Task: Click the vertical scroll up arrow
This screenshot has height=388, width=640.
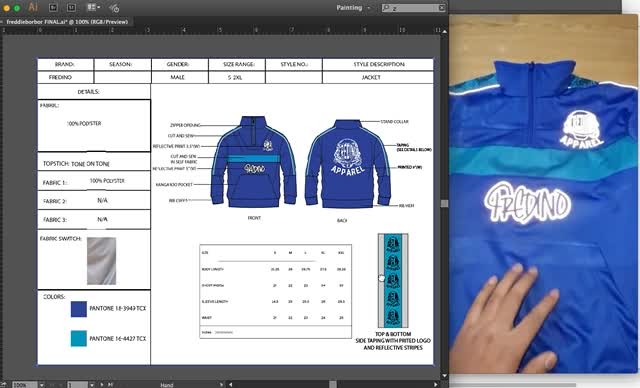Action: coord(444,31)
